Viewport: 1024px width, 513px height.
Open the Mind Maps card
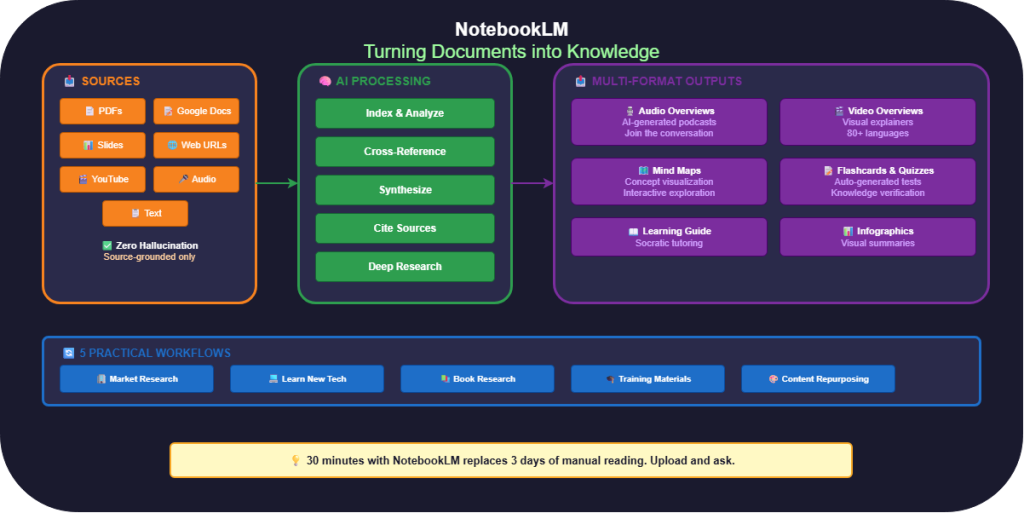coord(669,181)
